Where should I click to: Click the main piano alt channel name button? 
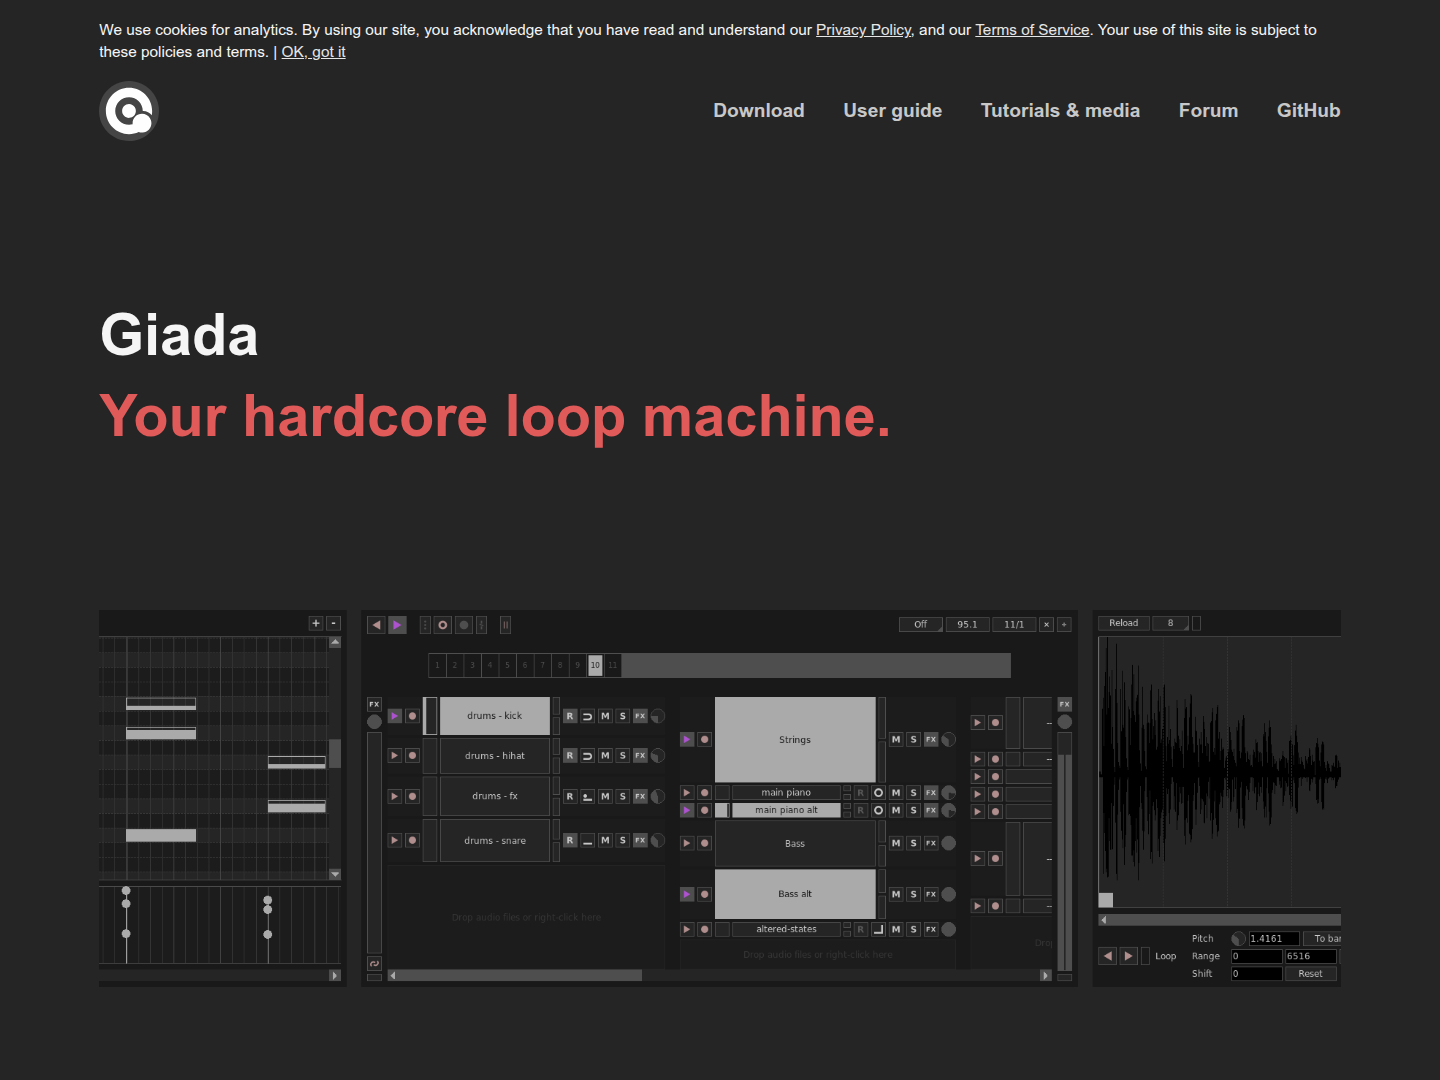point(787,810)
